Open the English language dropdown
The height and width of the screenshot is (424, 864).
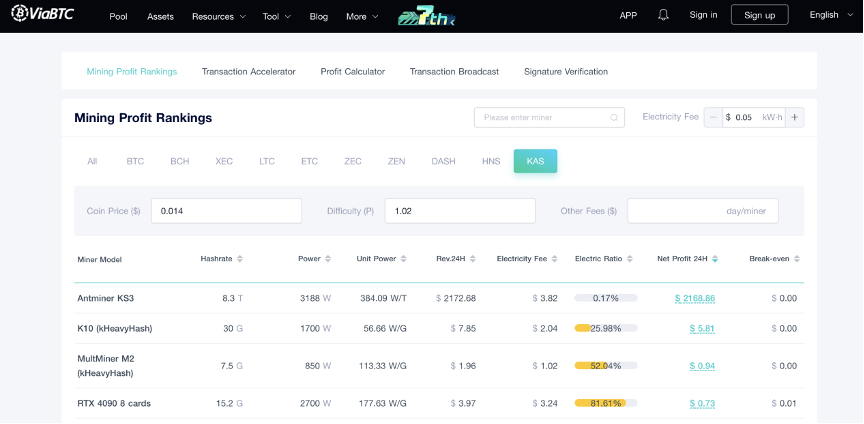tap(831, 15)
